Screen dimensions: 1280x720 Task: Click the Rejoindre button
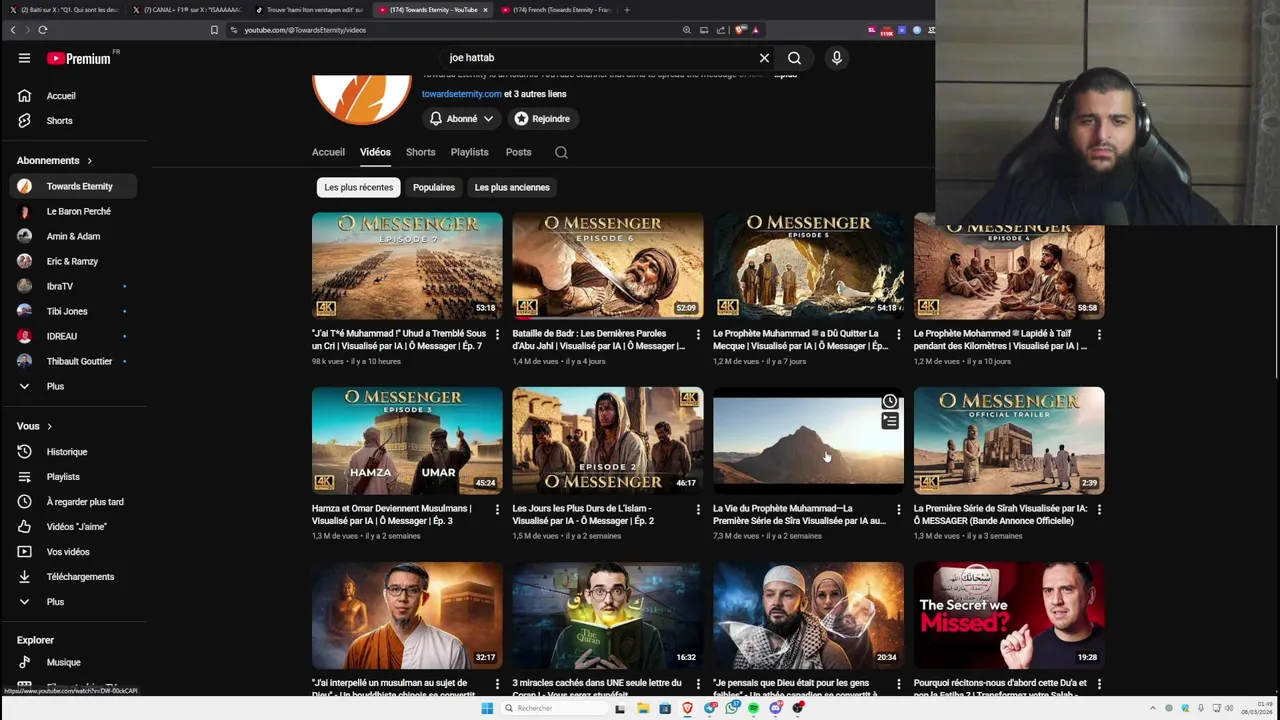pos(542,118)
